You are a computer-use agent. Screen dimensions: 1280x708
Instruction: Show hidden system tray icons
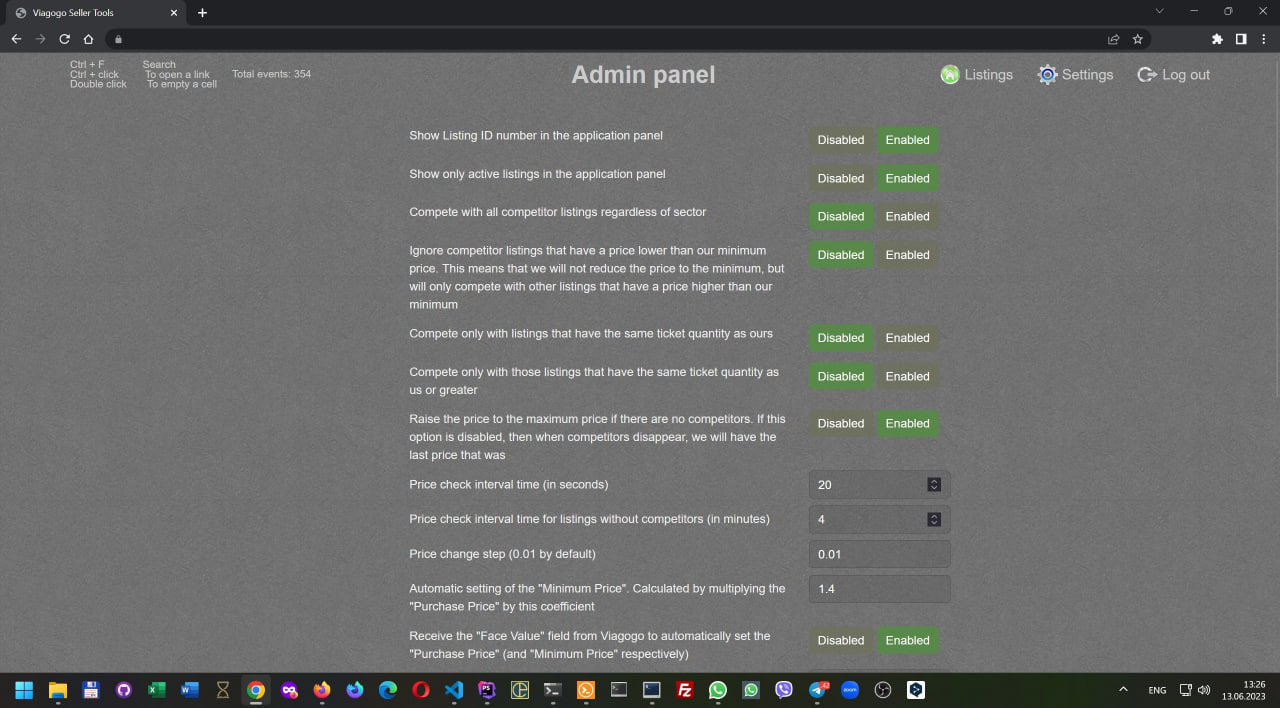(1123, 690)
